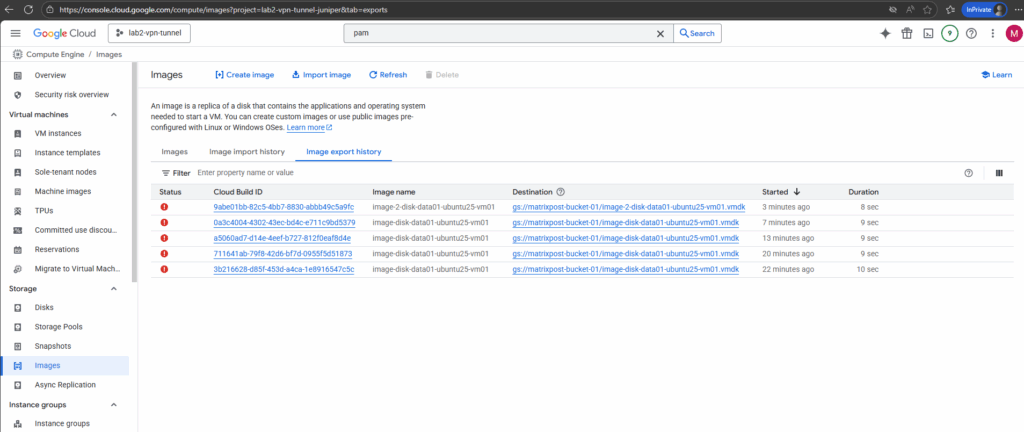Follow the Learn more link

[x=310, y=127]
